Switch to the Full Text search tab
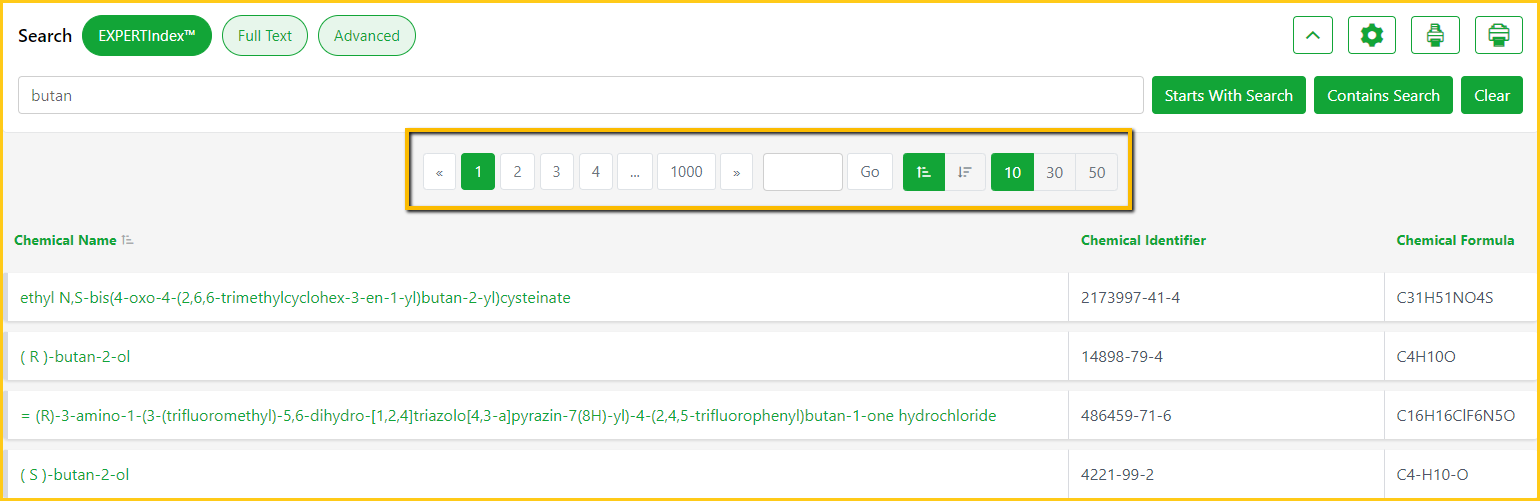 coord(265,36)
